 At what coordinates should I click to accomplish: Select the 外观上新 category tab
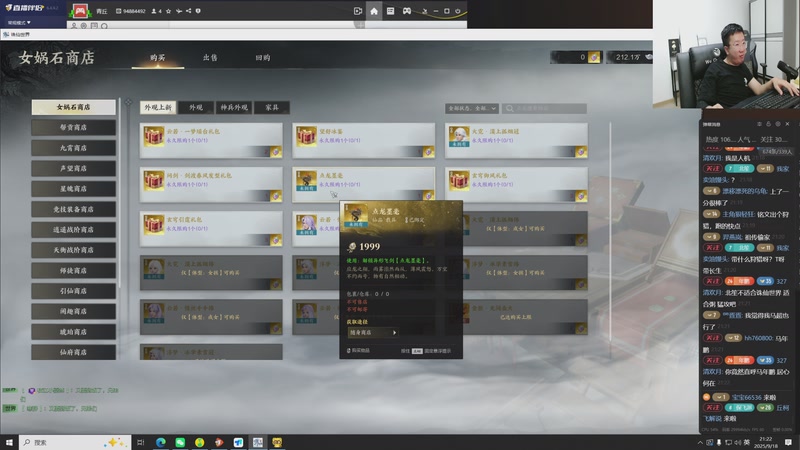coord(158,108)
